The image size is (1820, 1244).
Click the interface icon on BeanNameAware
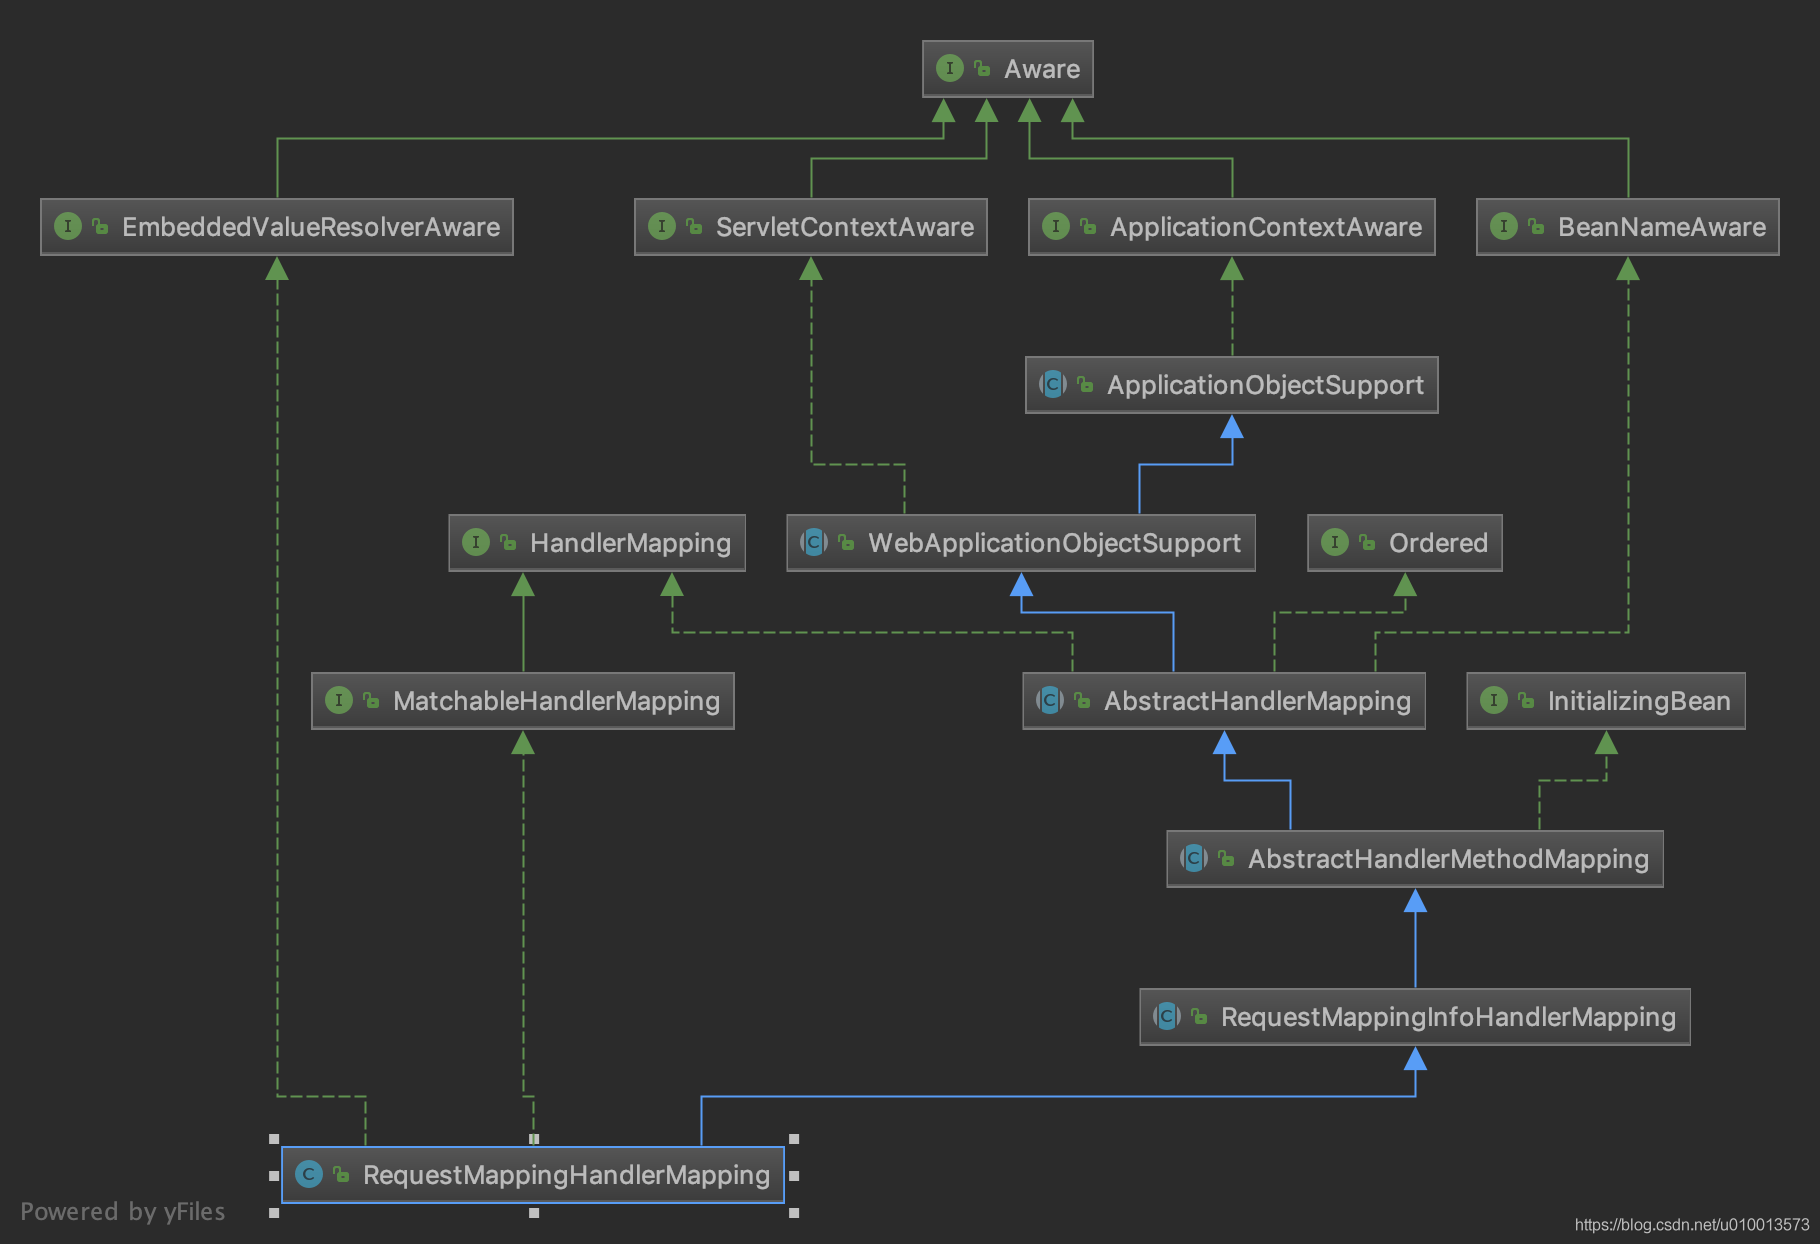pos(1504,227)
